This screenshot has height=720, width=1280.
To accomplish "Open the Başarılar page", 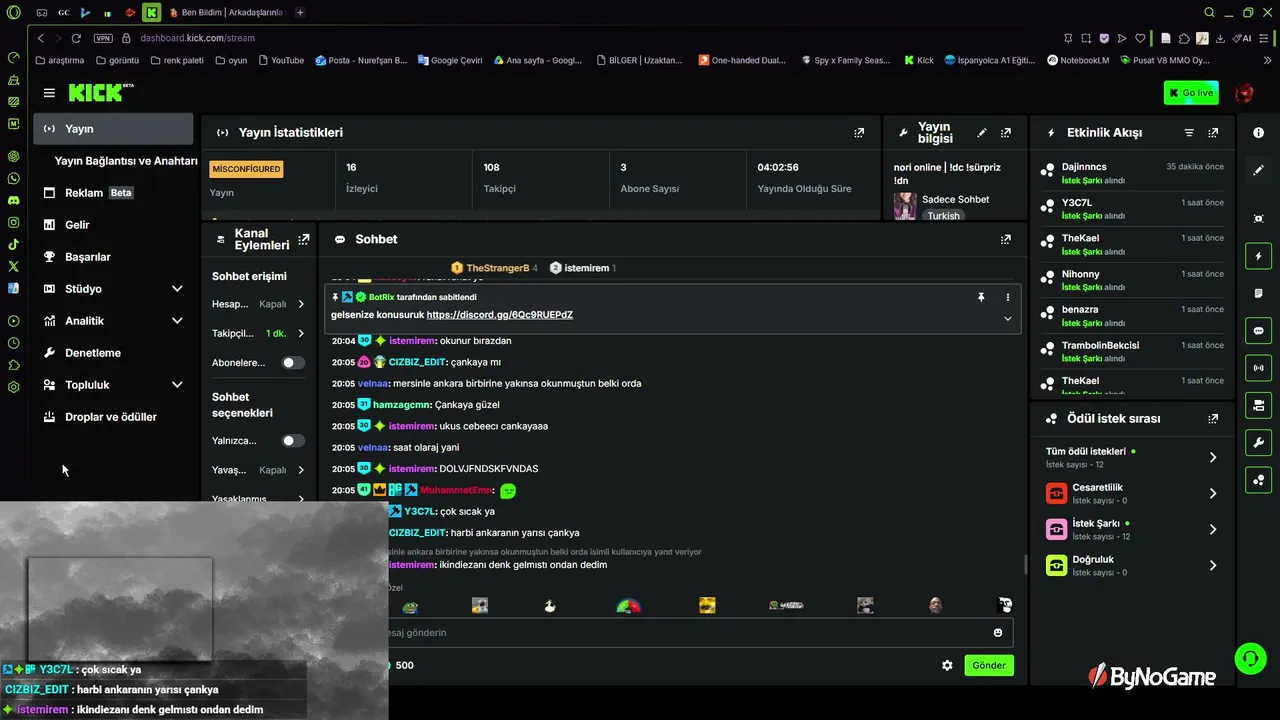I will tap(113, 257).
